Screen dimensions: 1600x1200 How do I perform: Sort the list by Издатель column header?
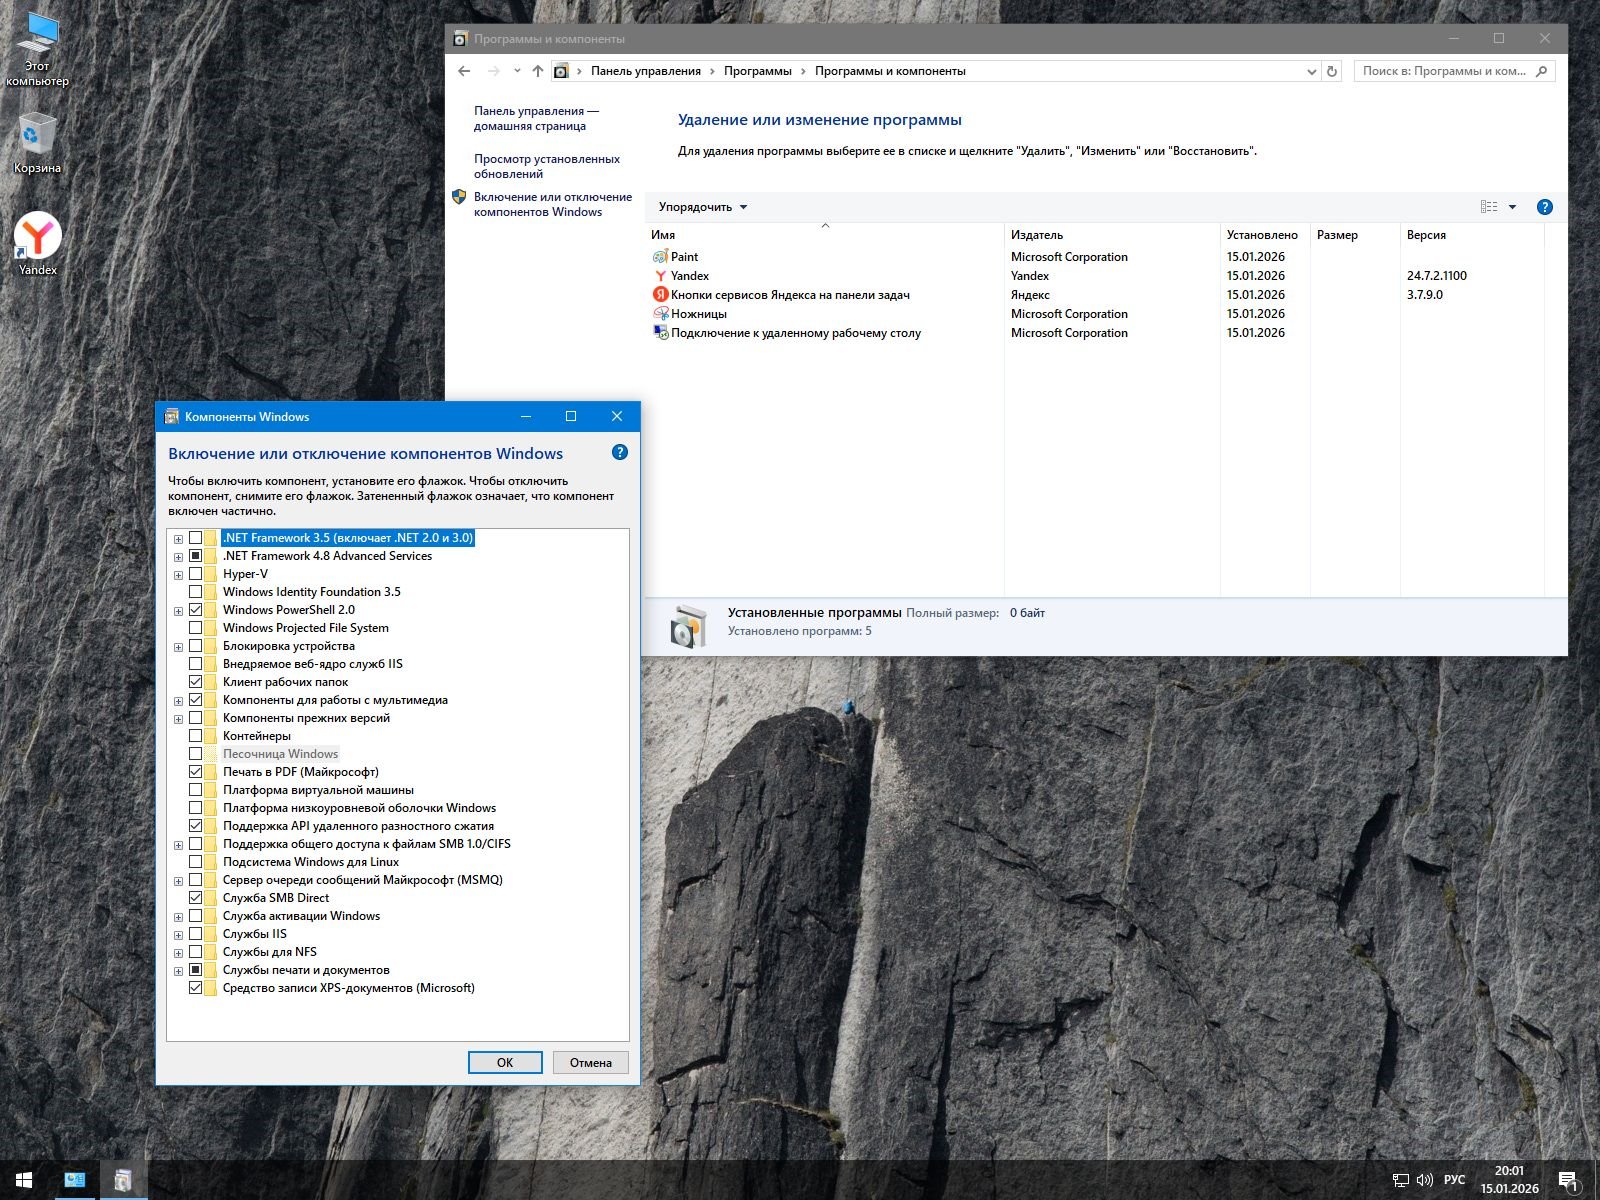(x=1037, y=235)
